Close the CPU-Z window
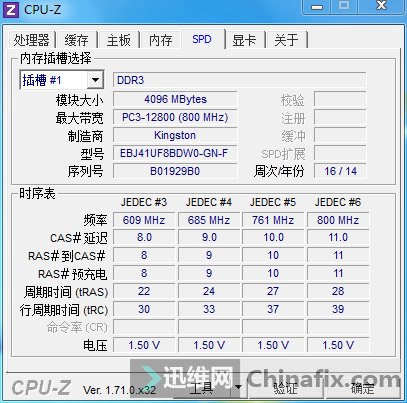The width and height of the screenshot is (407, 403). click(381, 6)
